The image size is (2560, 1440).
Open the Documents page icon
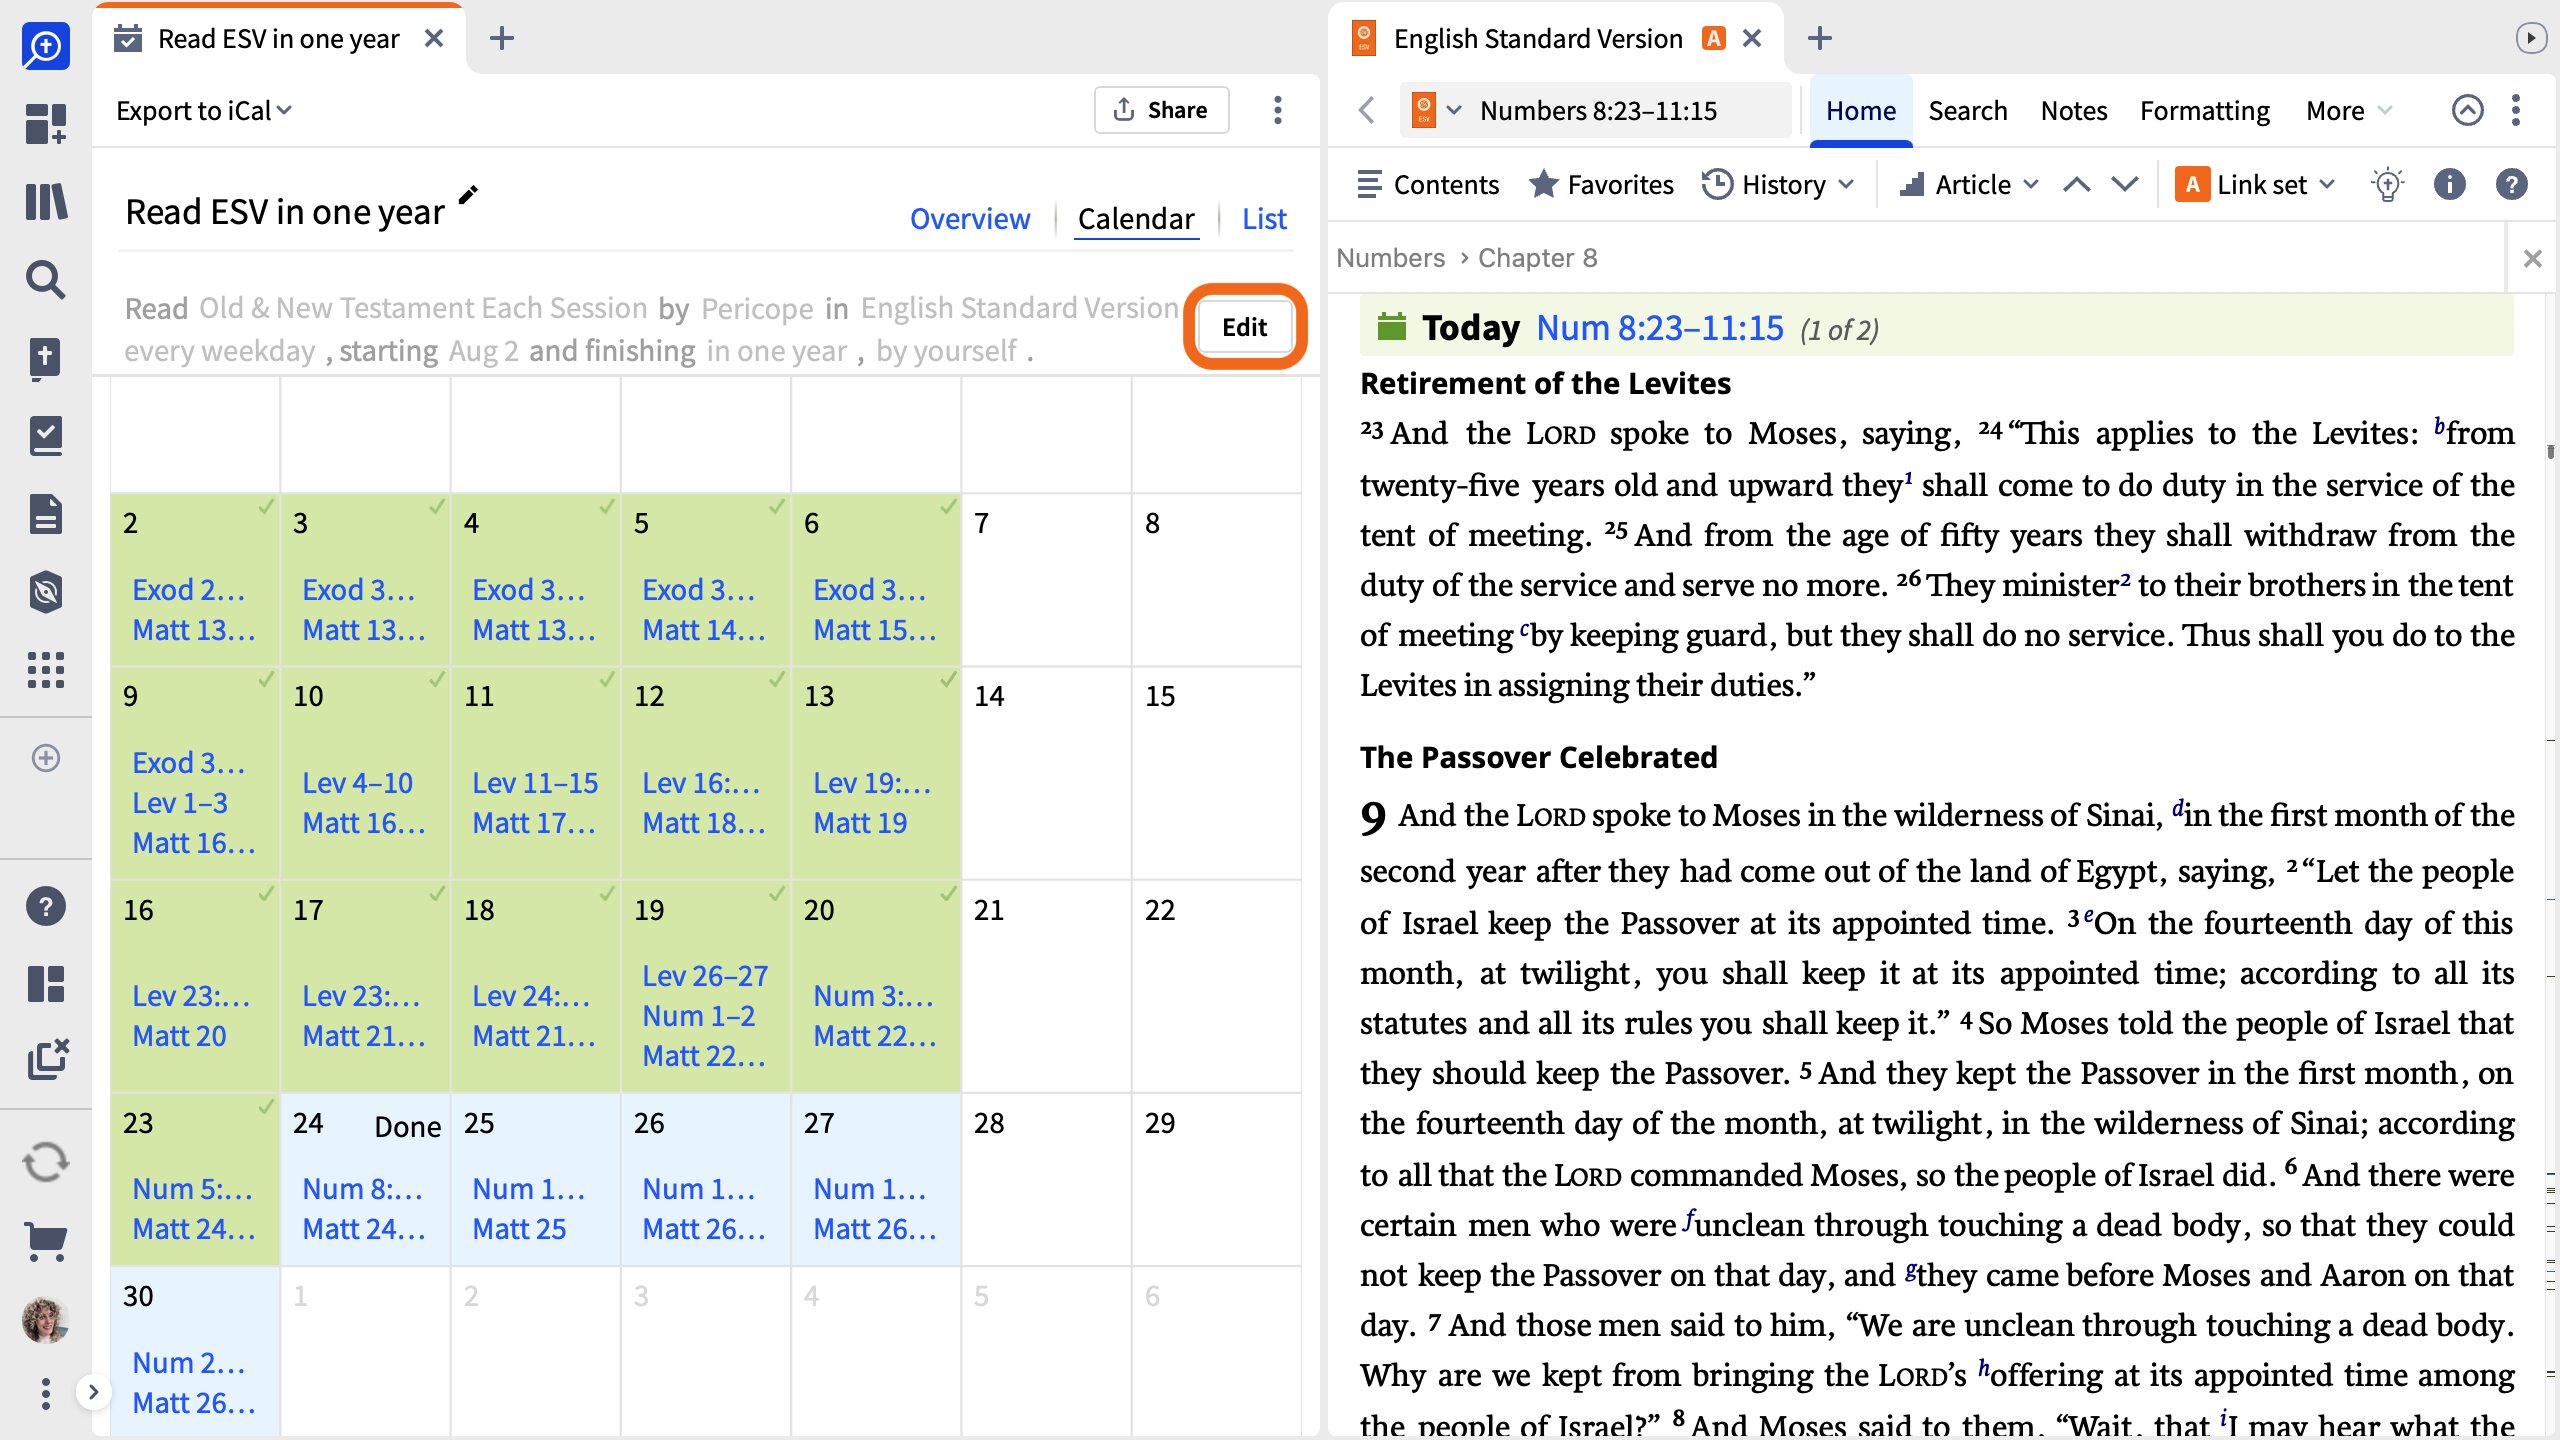click(46, 514)
